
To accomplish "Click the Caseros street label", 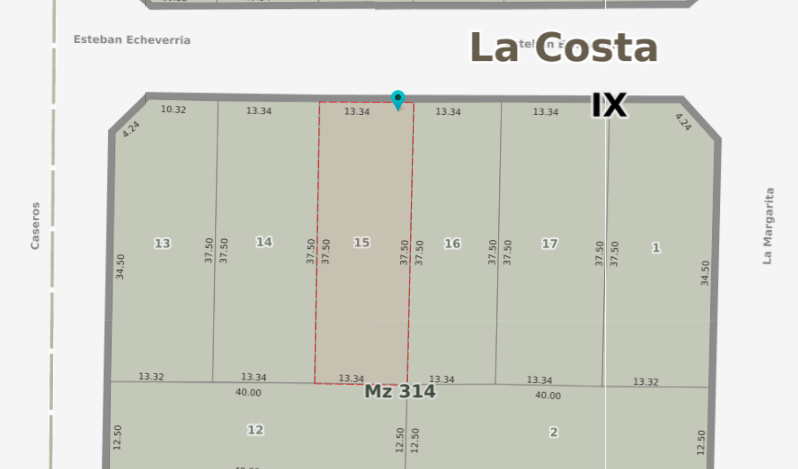I will tap(36, 226).
